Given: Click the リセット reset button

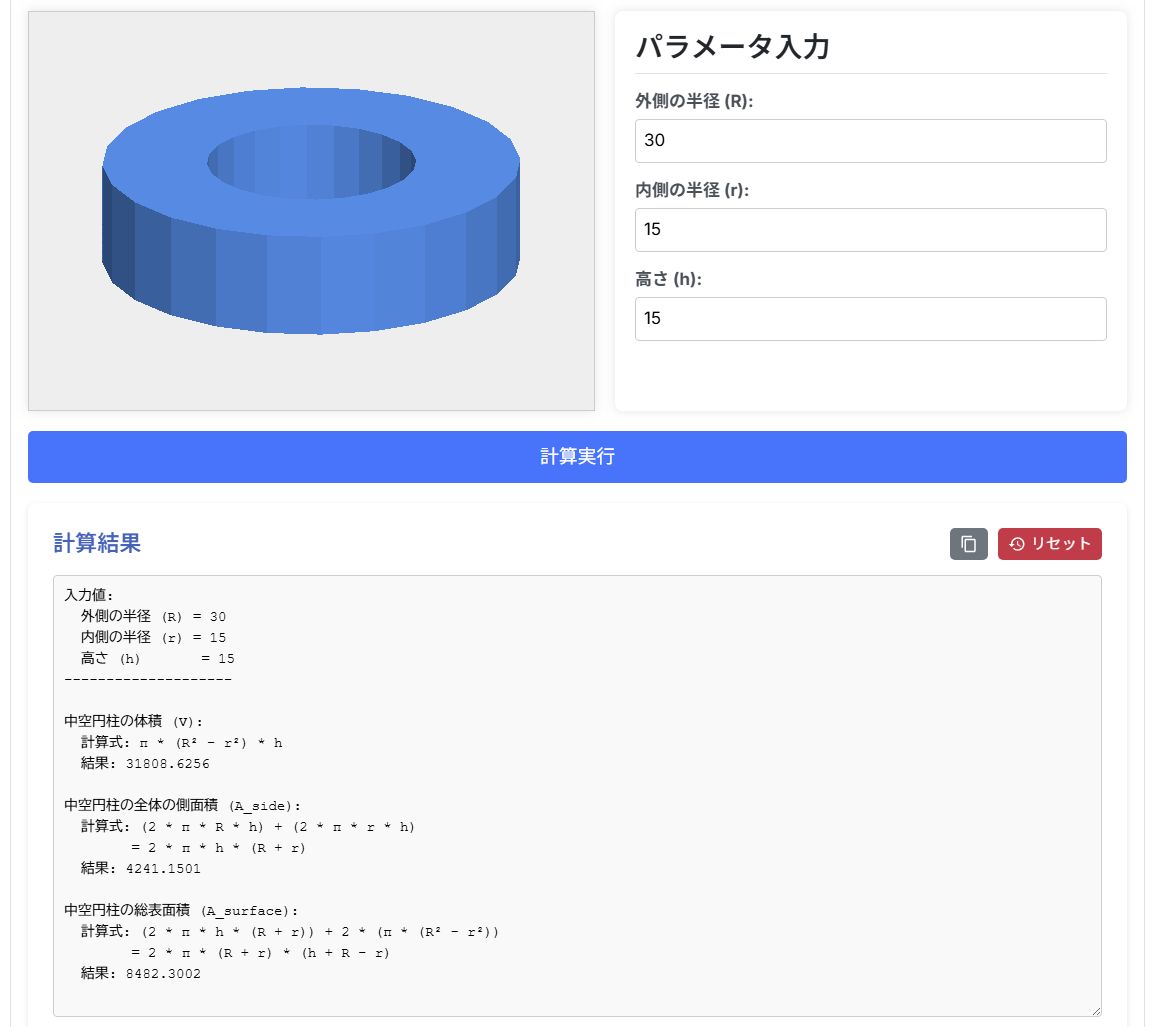Looking at the screenshot, I should point(1049,544).
